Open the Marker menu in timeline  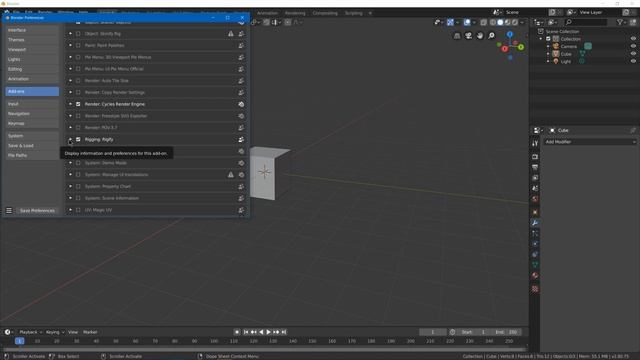(90, 332)
